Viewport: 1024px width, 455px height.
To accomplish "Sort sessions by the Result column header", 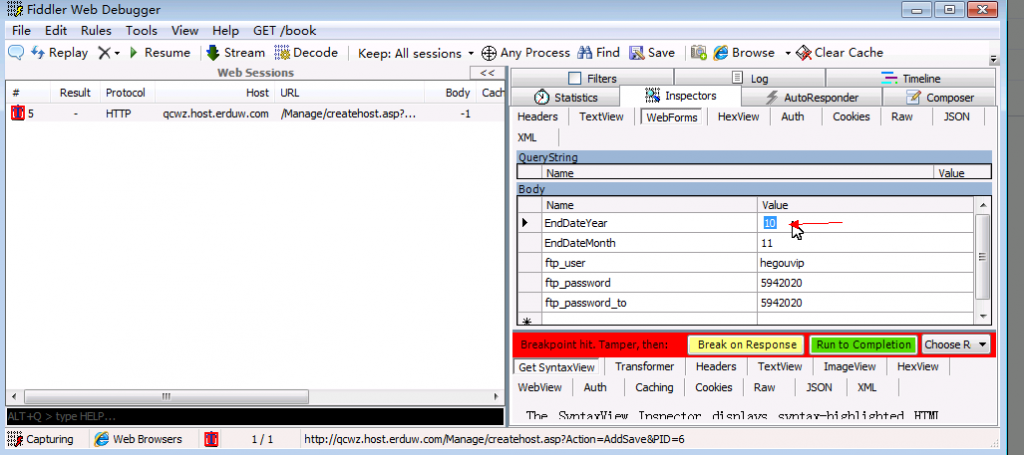I will pos(75,93).
